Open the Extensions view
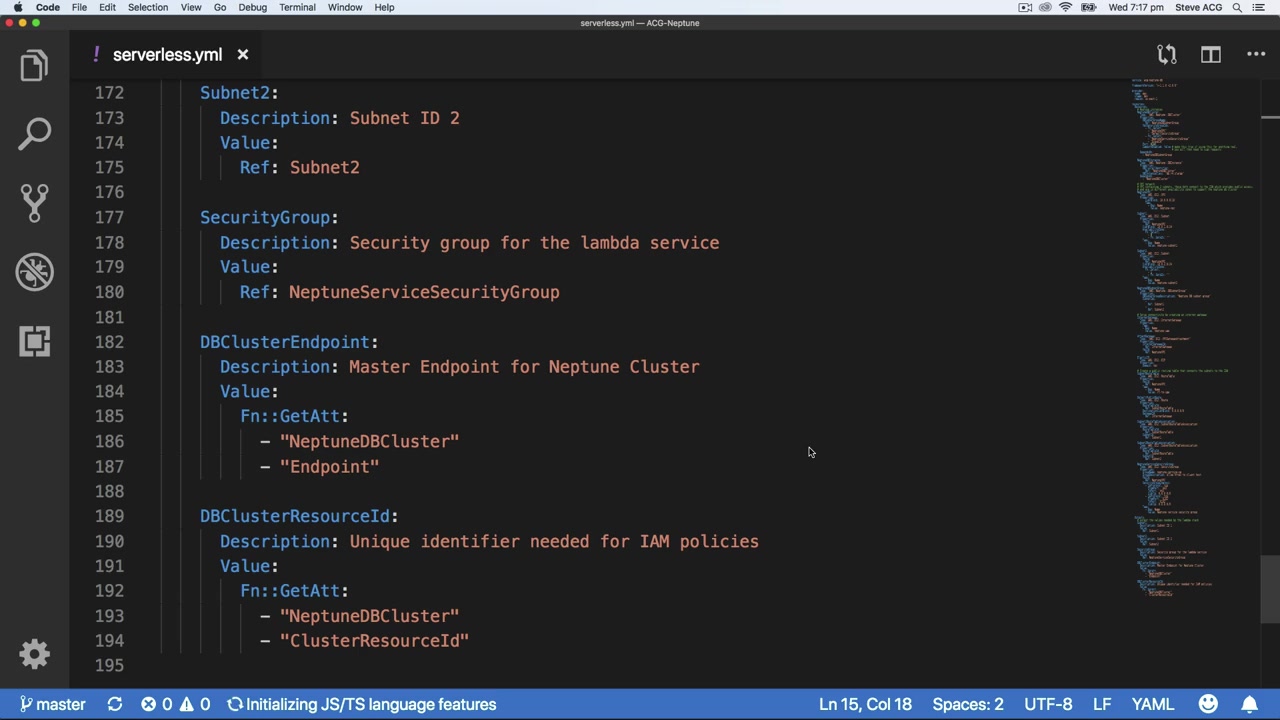Screen dimensions: 1280x720 (34, 341)
